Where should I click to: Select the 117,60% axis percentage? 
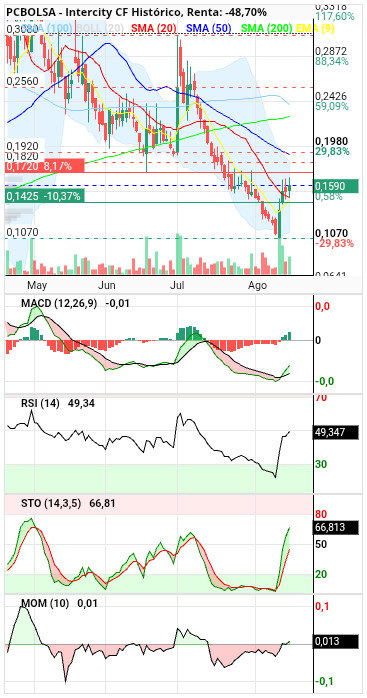click(335, 16)
